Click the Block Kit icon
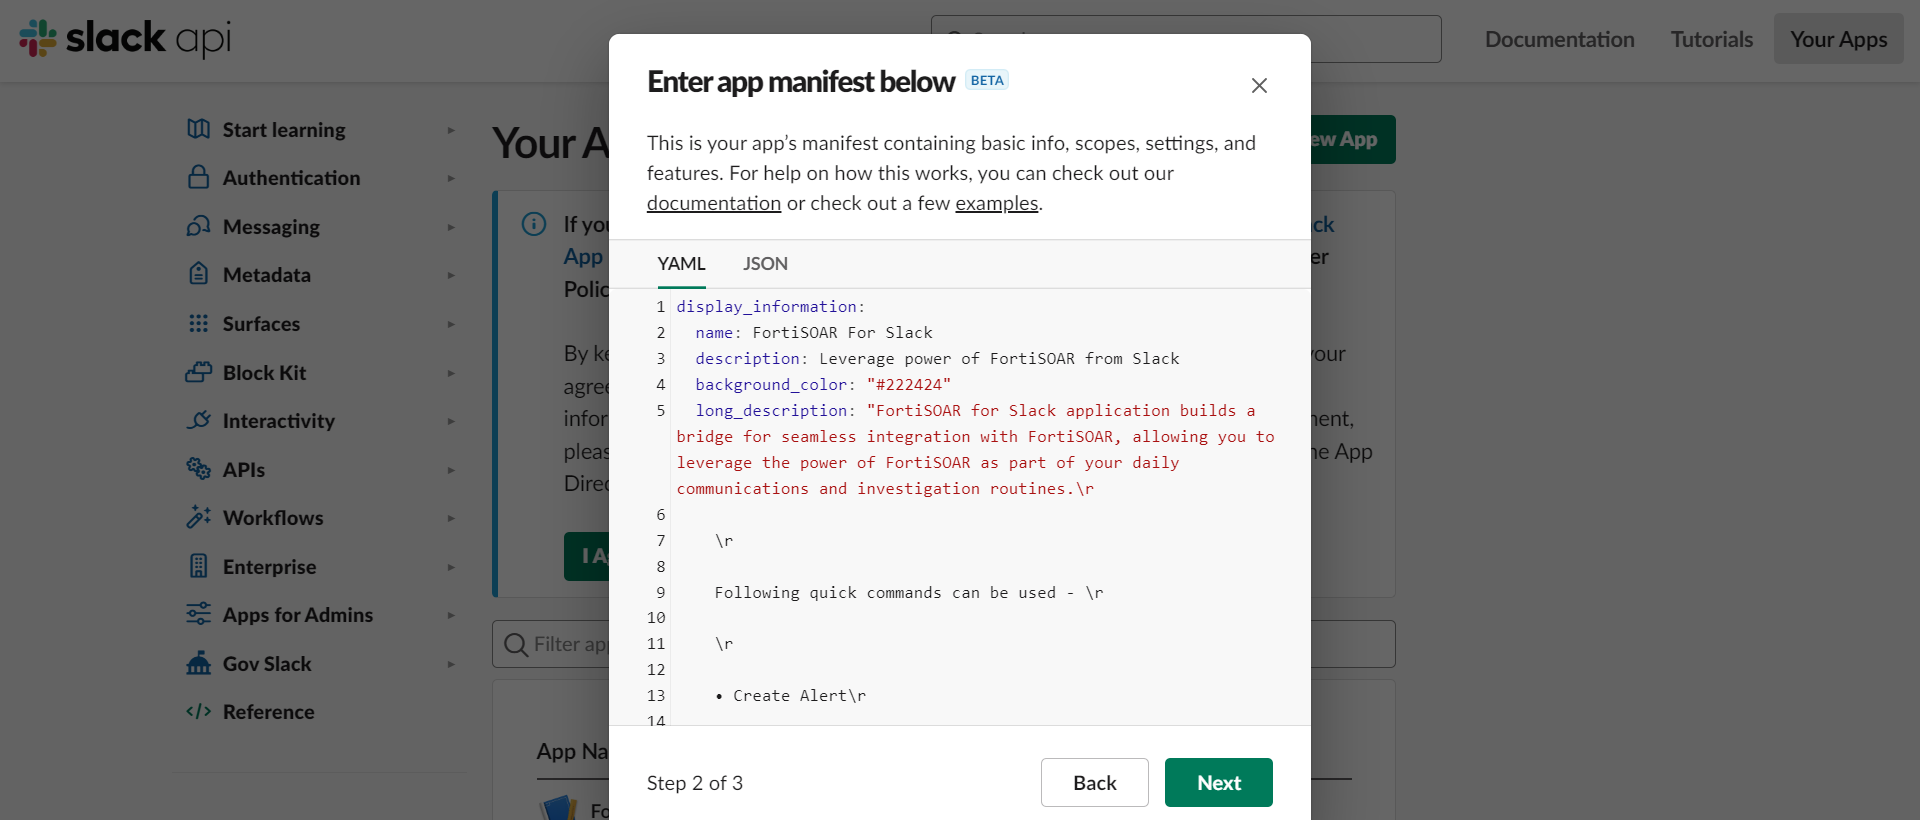Screen dimensions: 1920x820 [198, 372]
